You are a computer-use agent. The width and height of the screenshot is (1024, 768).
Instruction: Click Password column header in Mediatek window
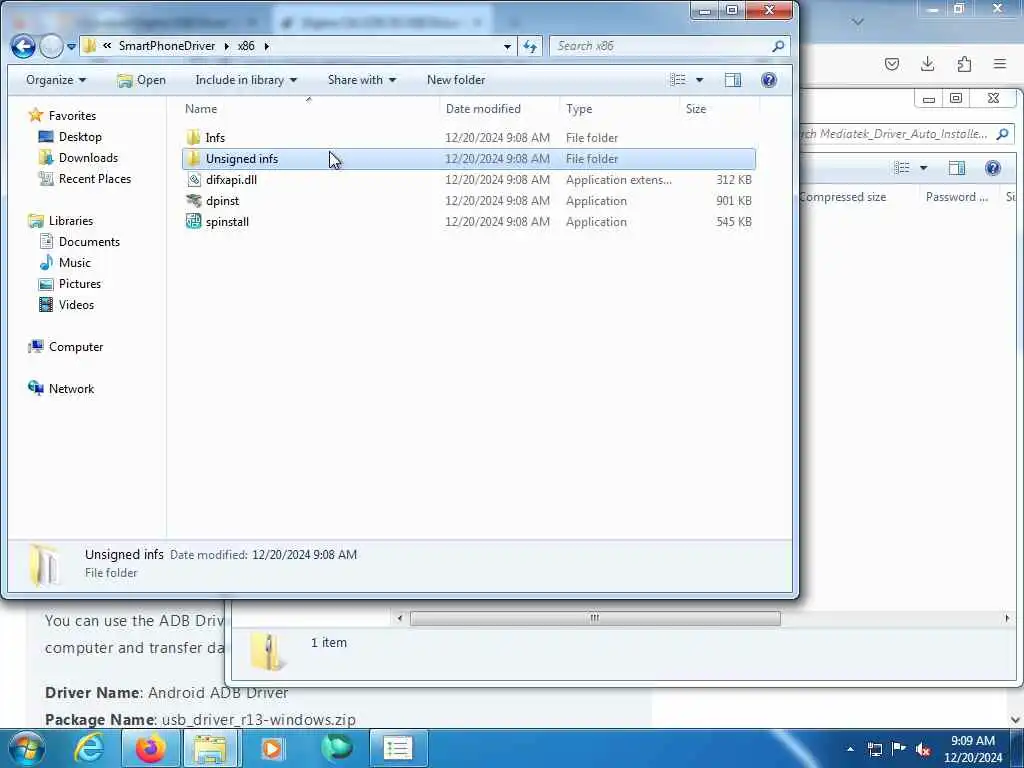click(957, 197)
